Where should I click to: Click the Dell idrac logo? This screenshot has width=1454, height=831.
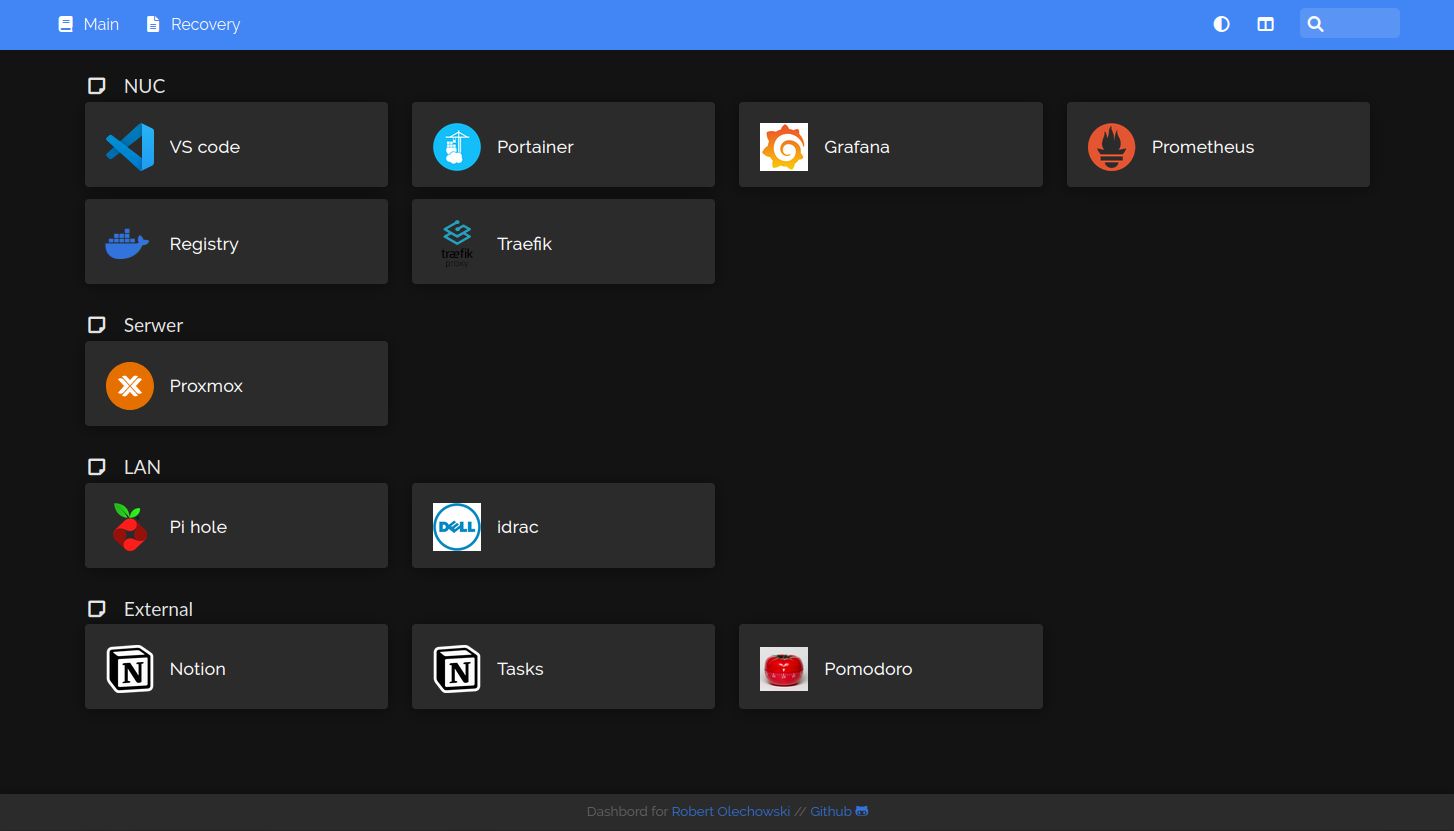457,527
